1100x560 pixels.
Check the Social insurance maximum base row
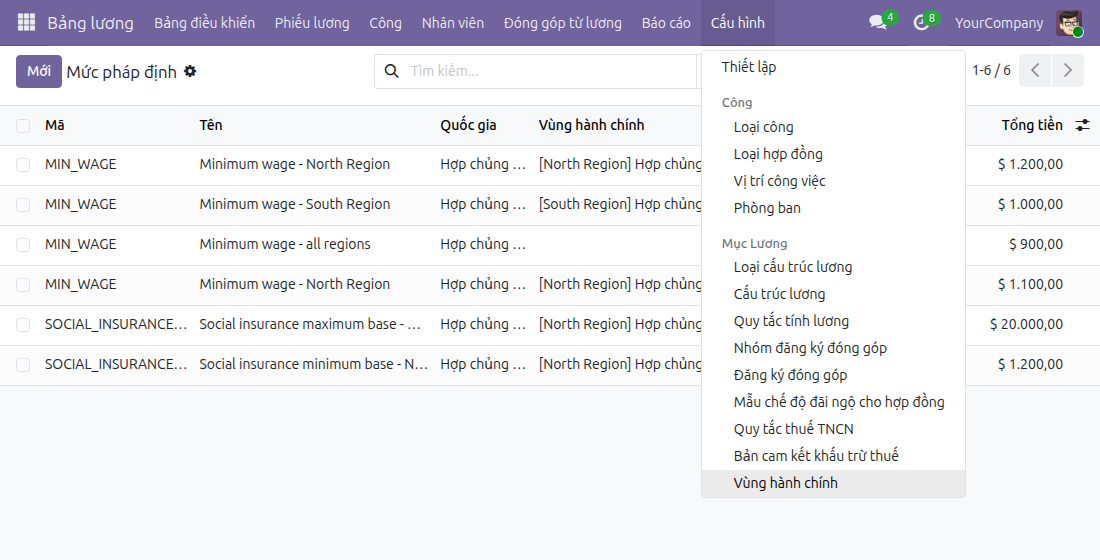(23, 325)
